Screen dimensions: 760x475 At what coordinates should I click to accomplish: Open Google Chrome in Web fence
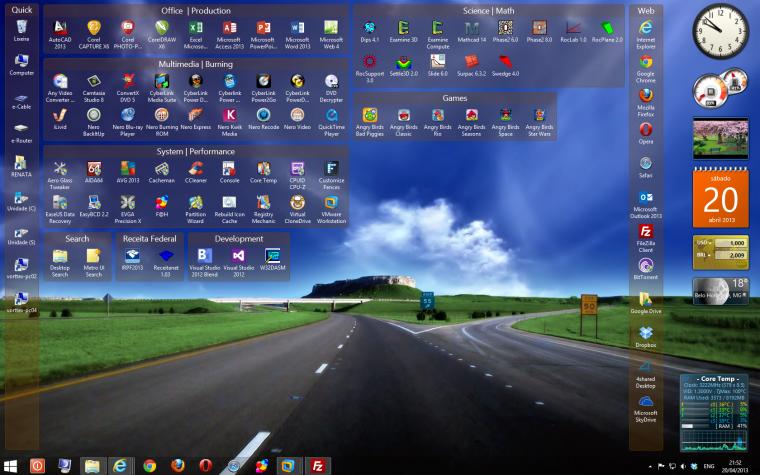(x=646, y=68)
